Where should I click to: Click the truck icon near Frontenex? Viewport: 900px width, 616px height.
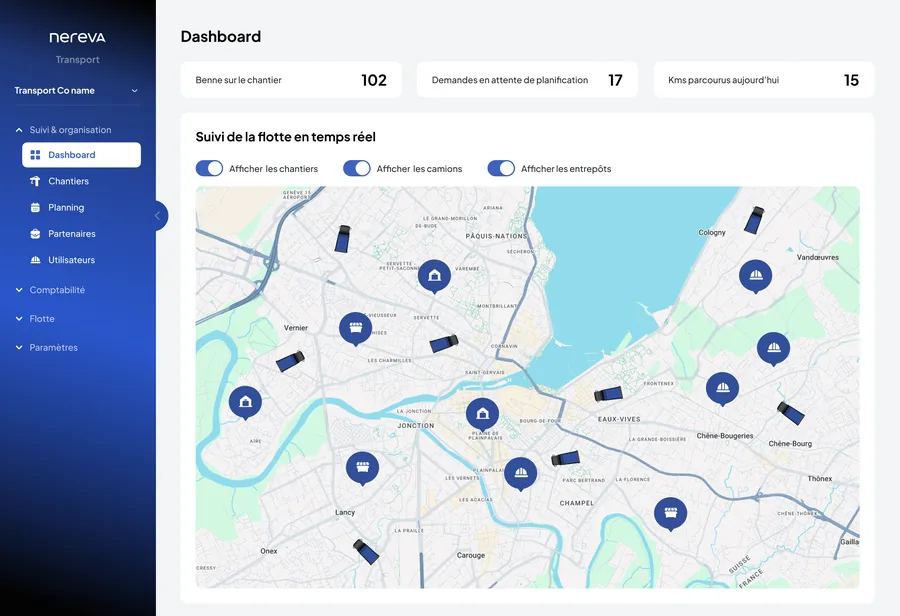pos(608,394)
